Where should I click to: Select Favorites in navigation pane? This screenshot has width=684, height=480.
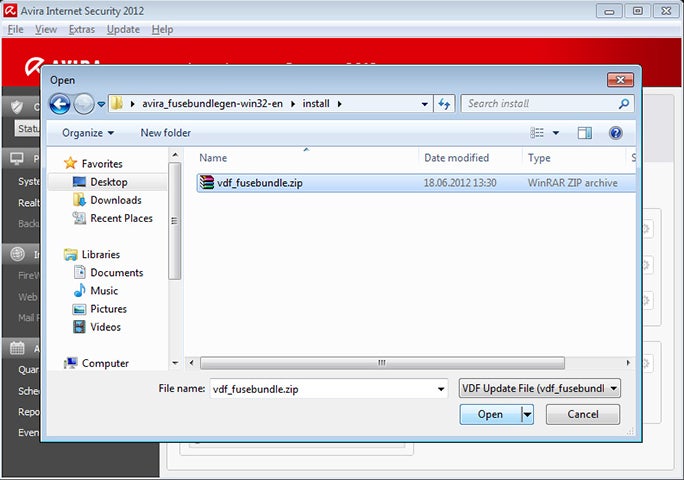[x=102, y=164]
